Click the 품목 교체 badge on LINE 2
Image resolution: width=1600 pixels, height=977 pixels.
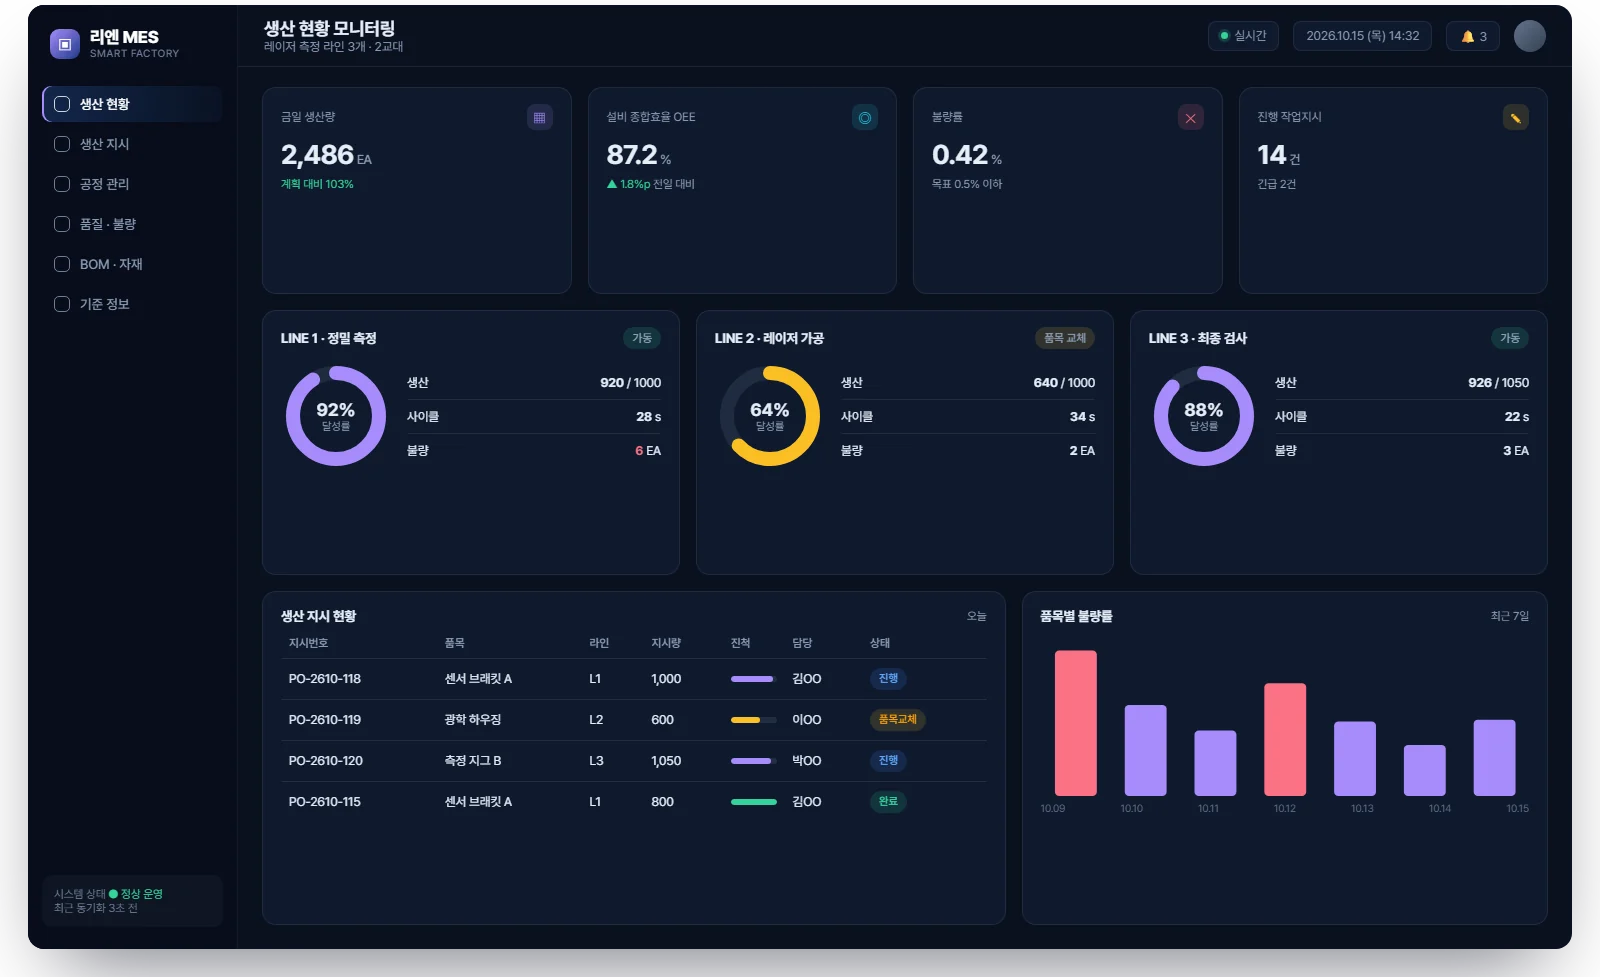click(1065, 338)
